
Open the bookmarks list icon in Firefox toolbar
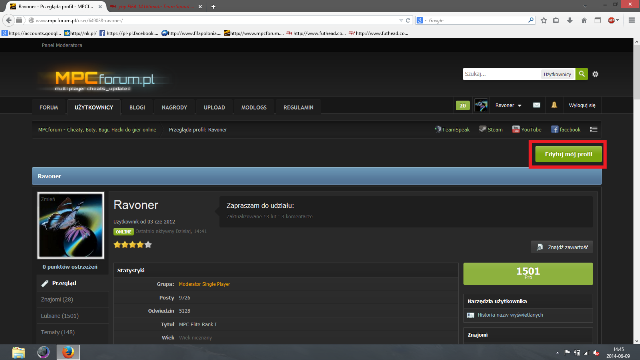click(x=556, y=20)
